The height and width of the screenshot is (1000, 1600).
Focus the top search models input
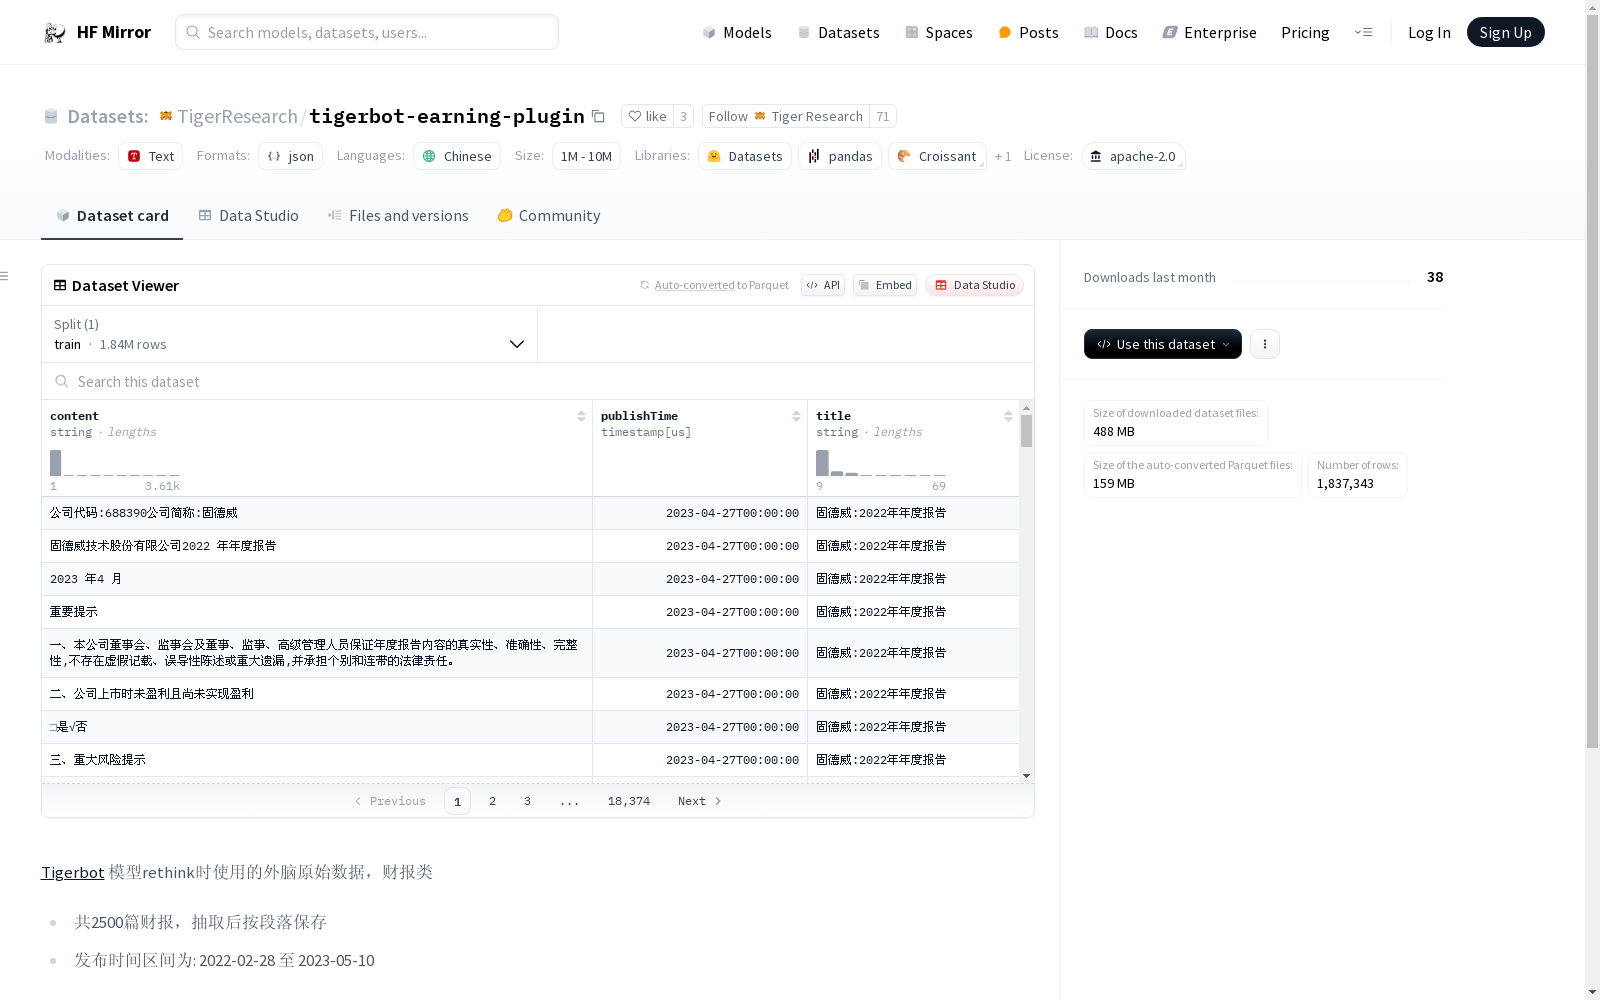pyautogui.click(x=367, y=32)
